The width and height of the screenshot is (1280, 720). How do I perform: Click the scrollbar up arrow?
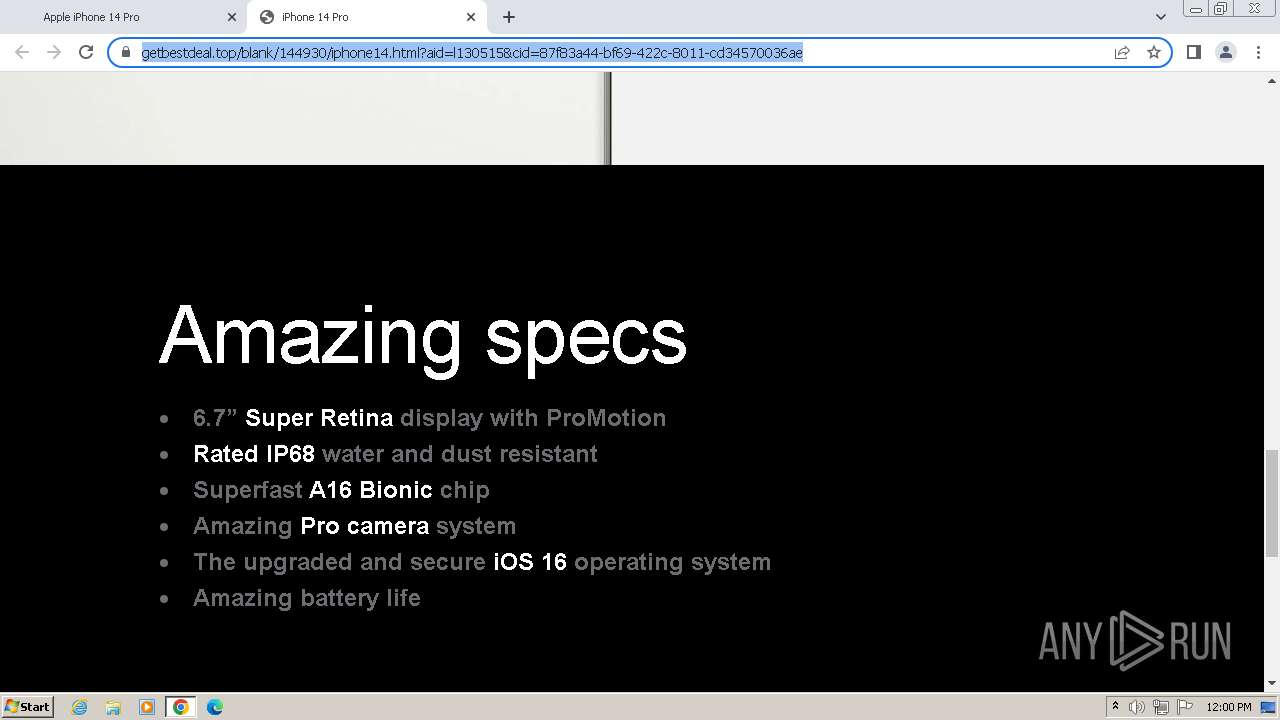(x=1272, y=80)
